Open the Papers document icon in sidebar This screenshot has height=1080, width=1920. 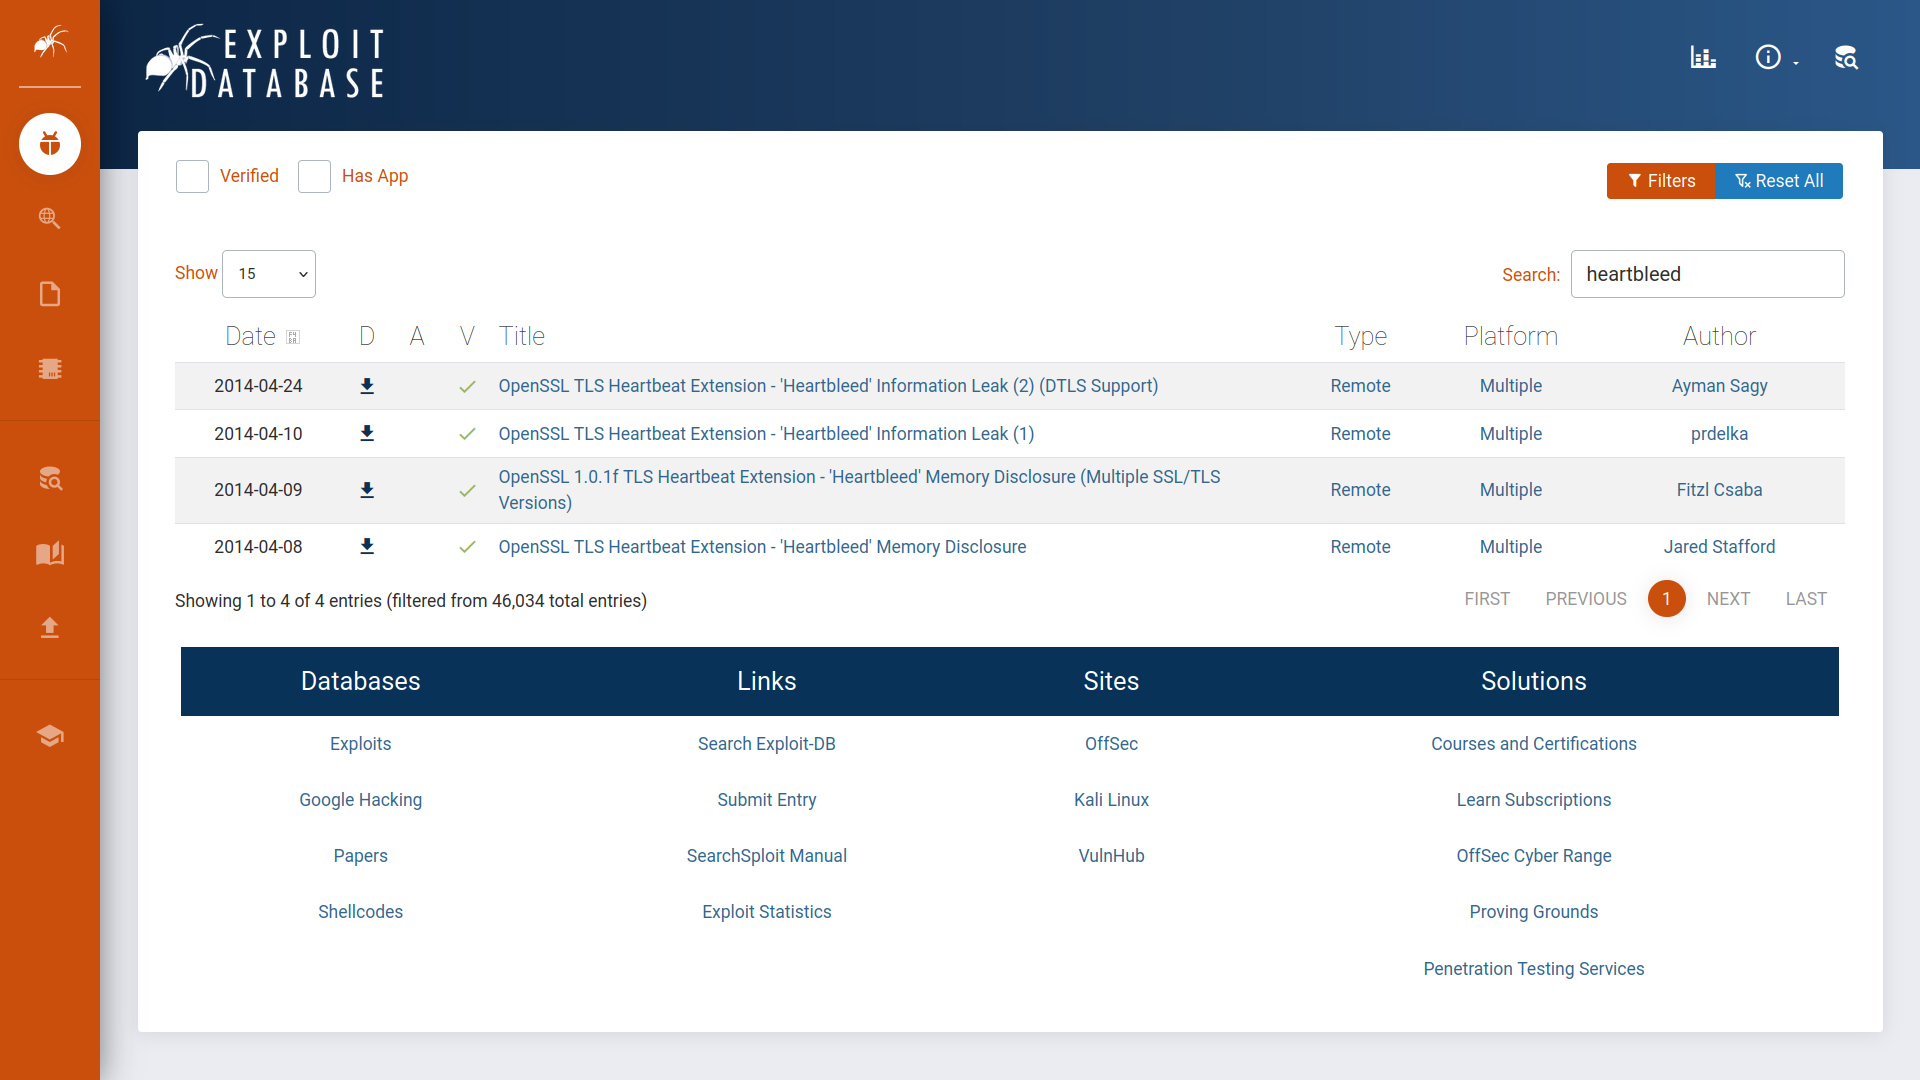click(50, 294)
